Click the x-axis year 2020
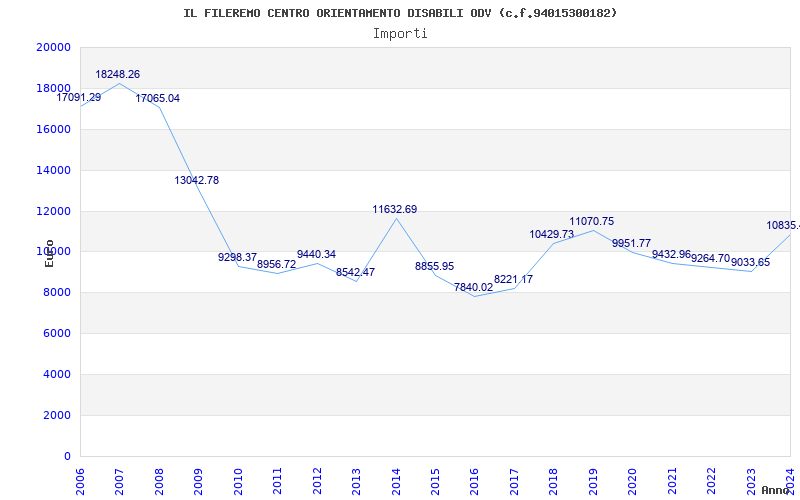800x500 pixels. [633, 481]
